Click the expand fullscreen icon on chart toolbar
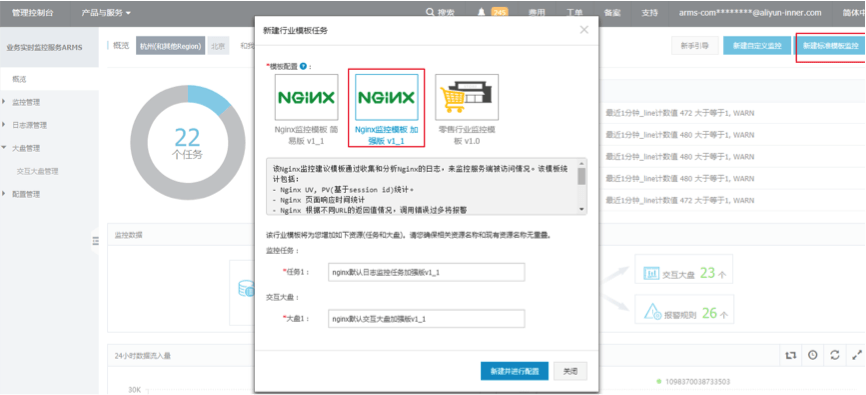866x395 pixels. [857, 355]
